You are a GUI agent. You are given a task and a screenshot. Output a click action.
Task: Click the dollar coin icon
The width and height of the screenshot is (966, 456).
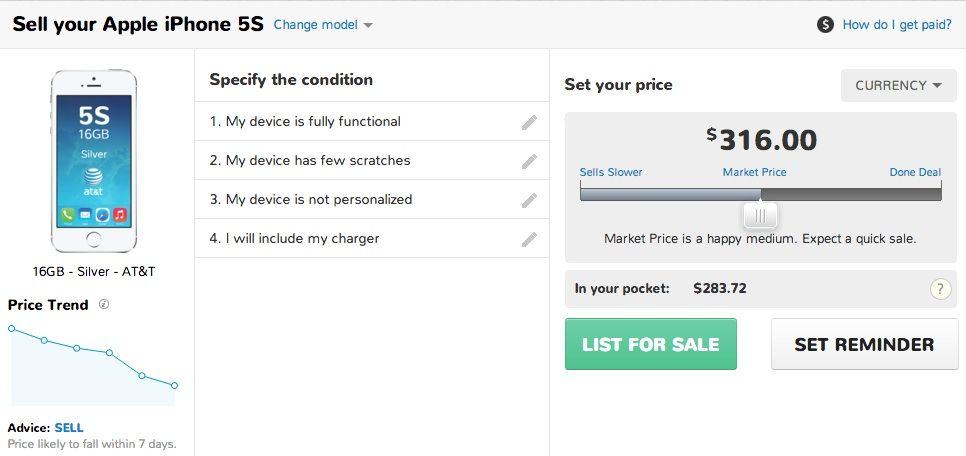[825, 25]
